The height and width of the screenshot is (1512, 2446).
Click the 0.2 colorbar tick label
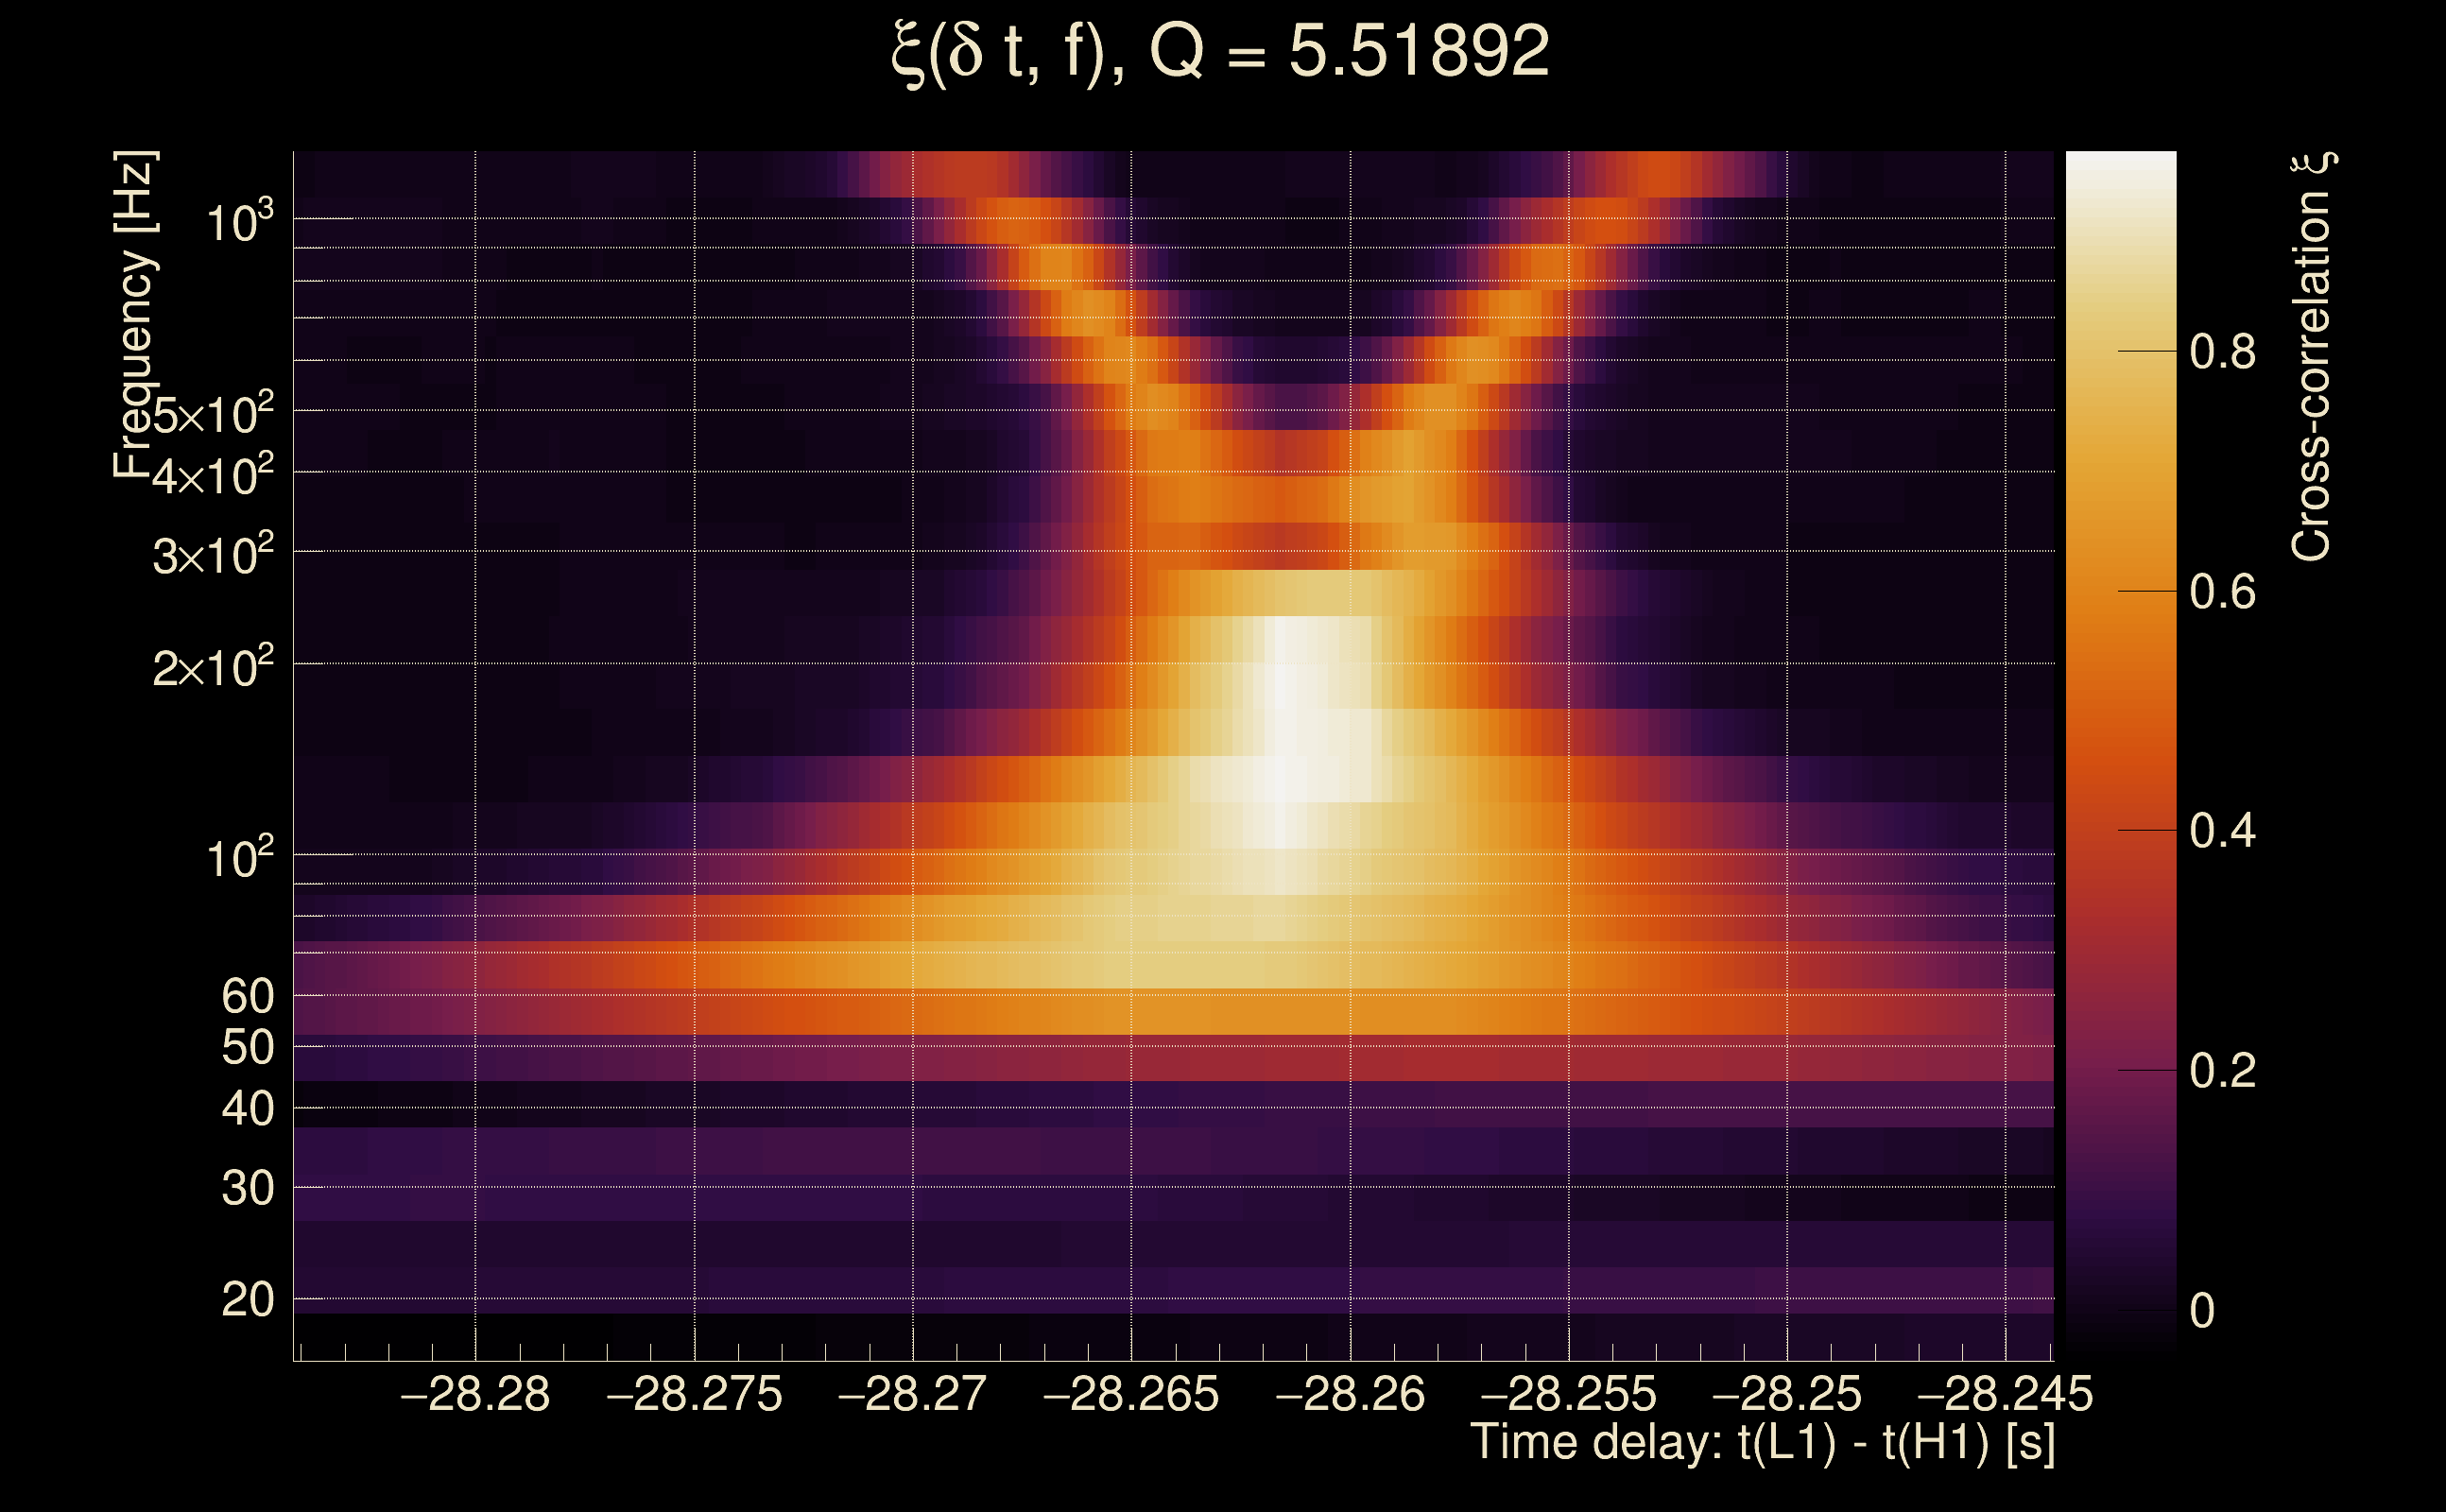pos(2222,1071)
